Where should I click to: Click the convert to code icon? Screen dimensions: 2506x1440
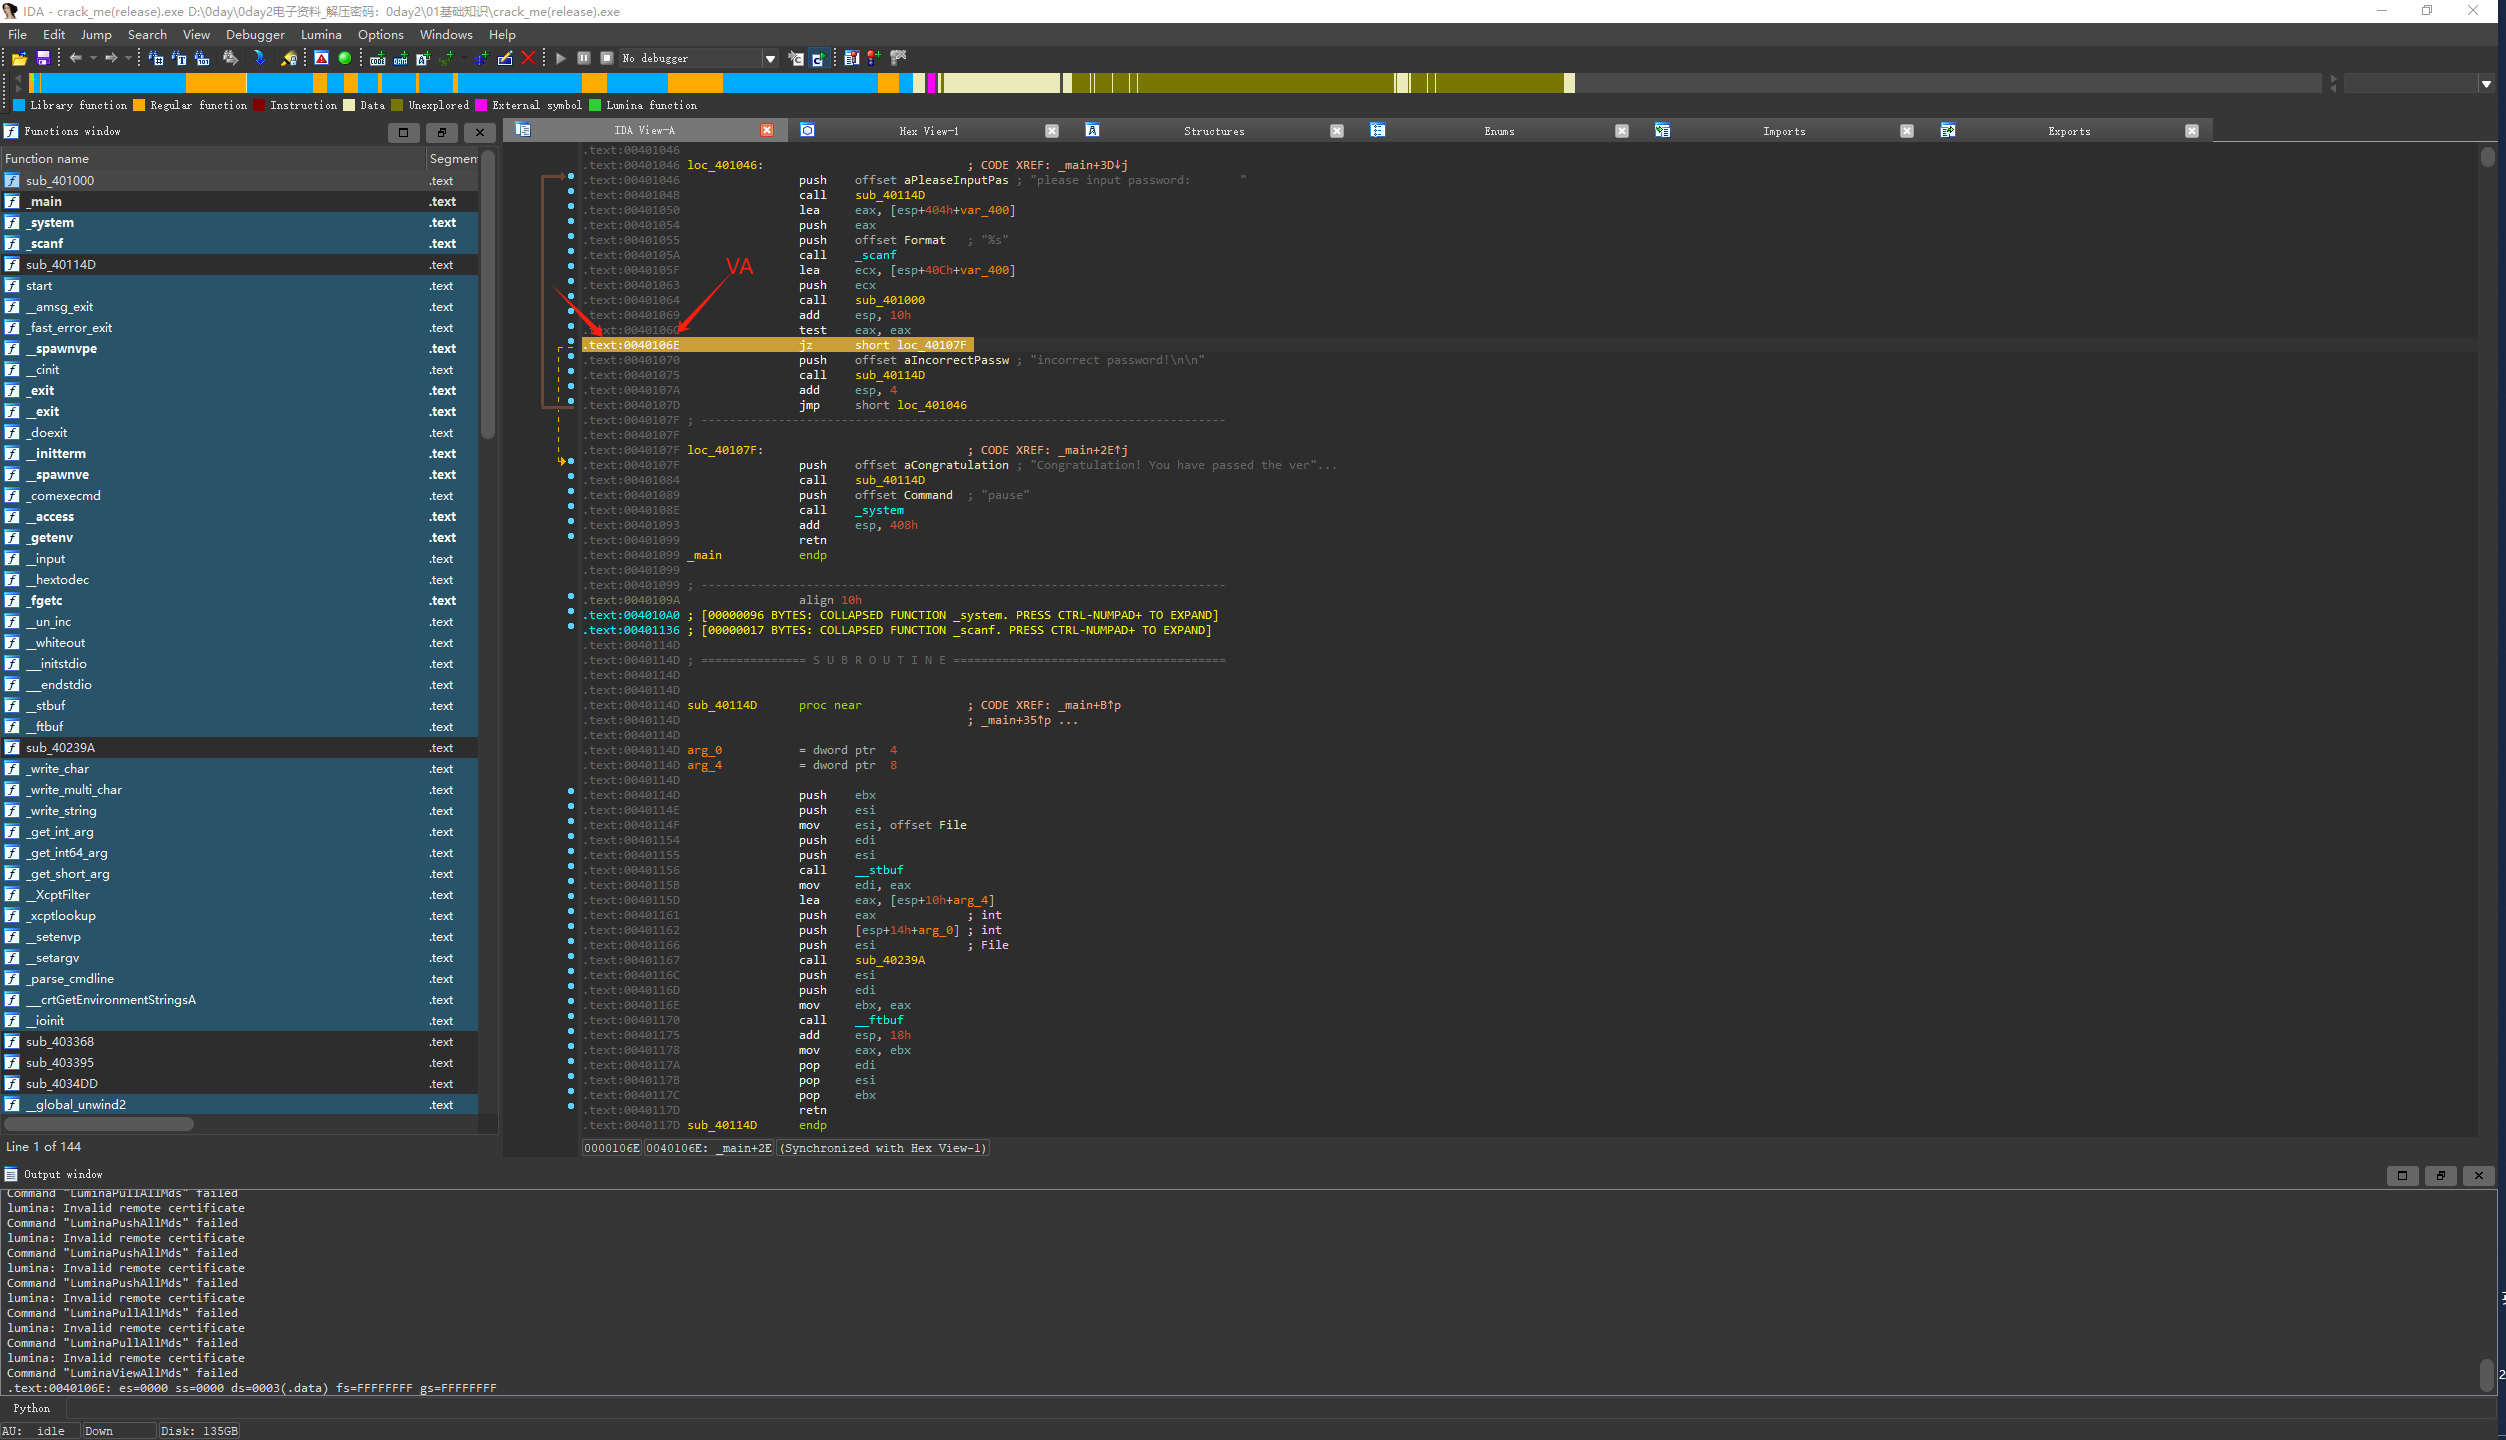pyautogui.click(x=377, y=58)
